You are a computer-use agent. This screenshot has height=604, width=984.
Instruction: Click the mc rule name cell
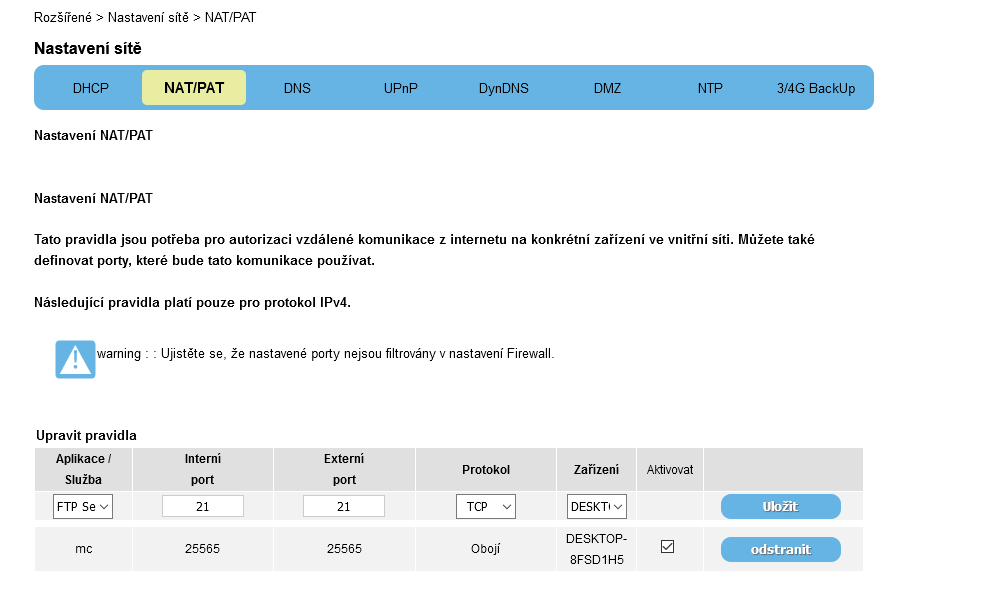point(83,549)
